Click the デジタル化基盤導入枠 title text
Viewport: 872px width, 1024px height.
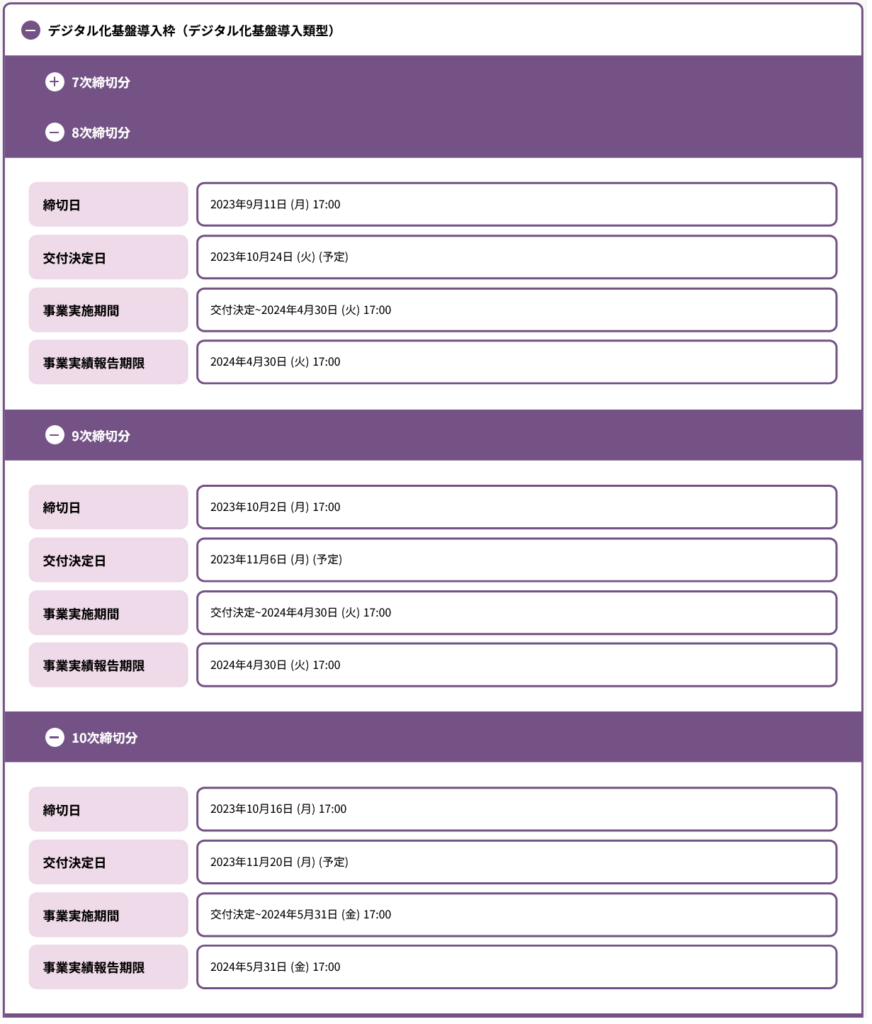coord(191,31)
